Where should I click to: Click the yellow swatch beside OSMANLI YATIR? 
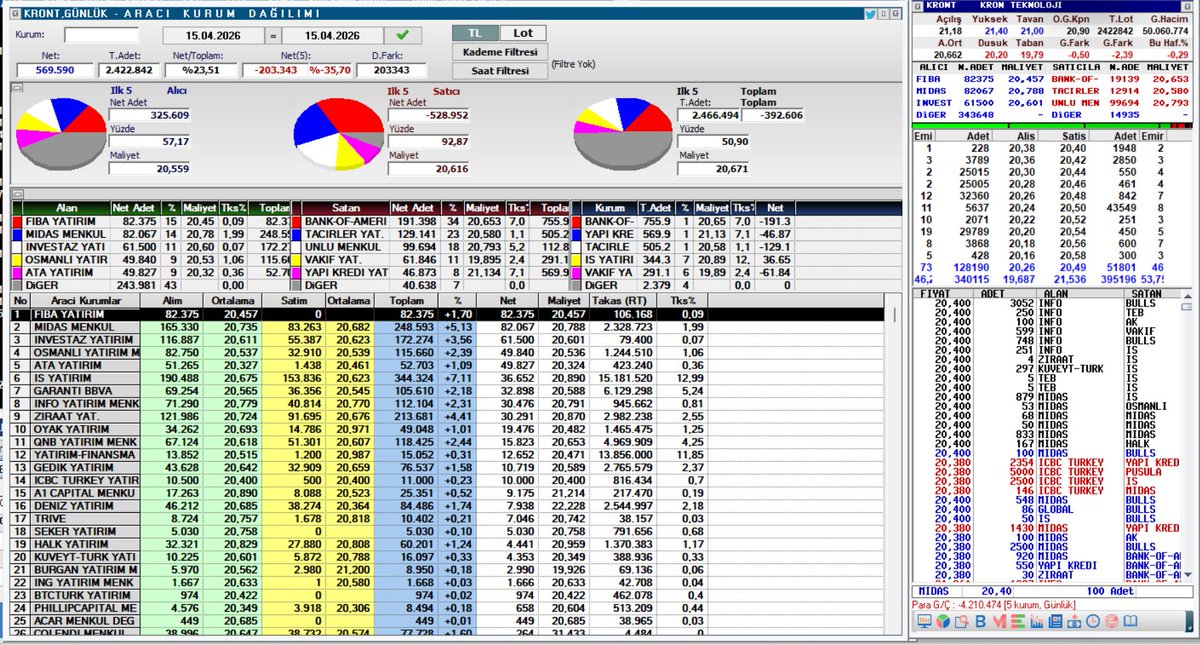(17, 259)
